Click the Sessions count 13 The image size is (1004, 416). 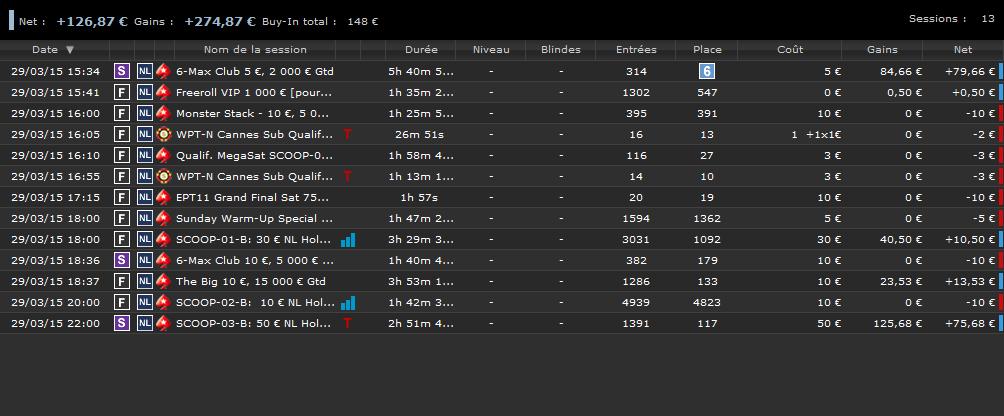(x=988, y=19)
